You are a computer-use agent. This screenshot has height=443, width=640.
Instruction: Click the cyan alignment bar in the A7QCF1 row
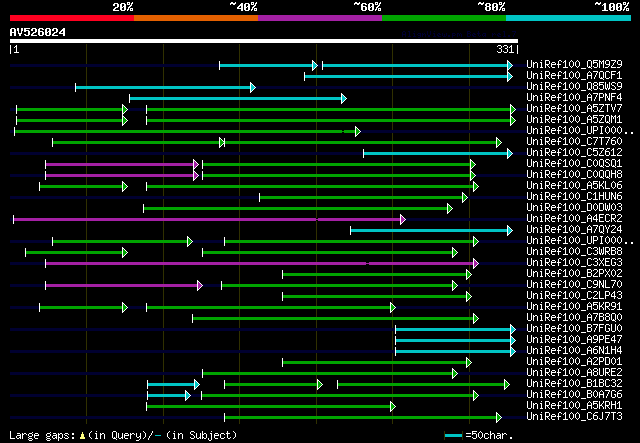pos(408,76)
